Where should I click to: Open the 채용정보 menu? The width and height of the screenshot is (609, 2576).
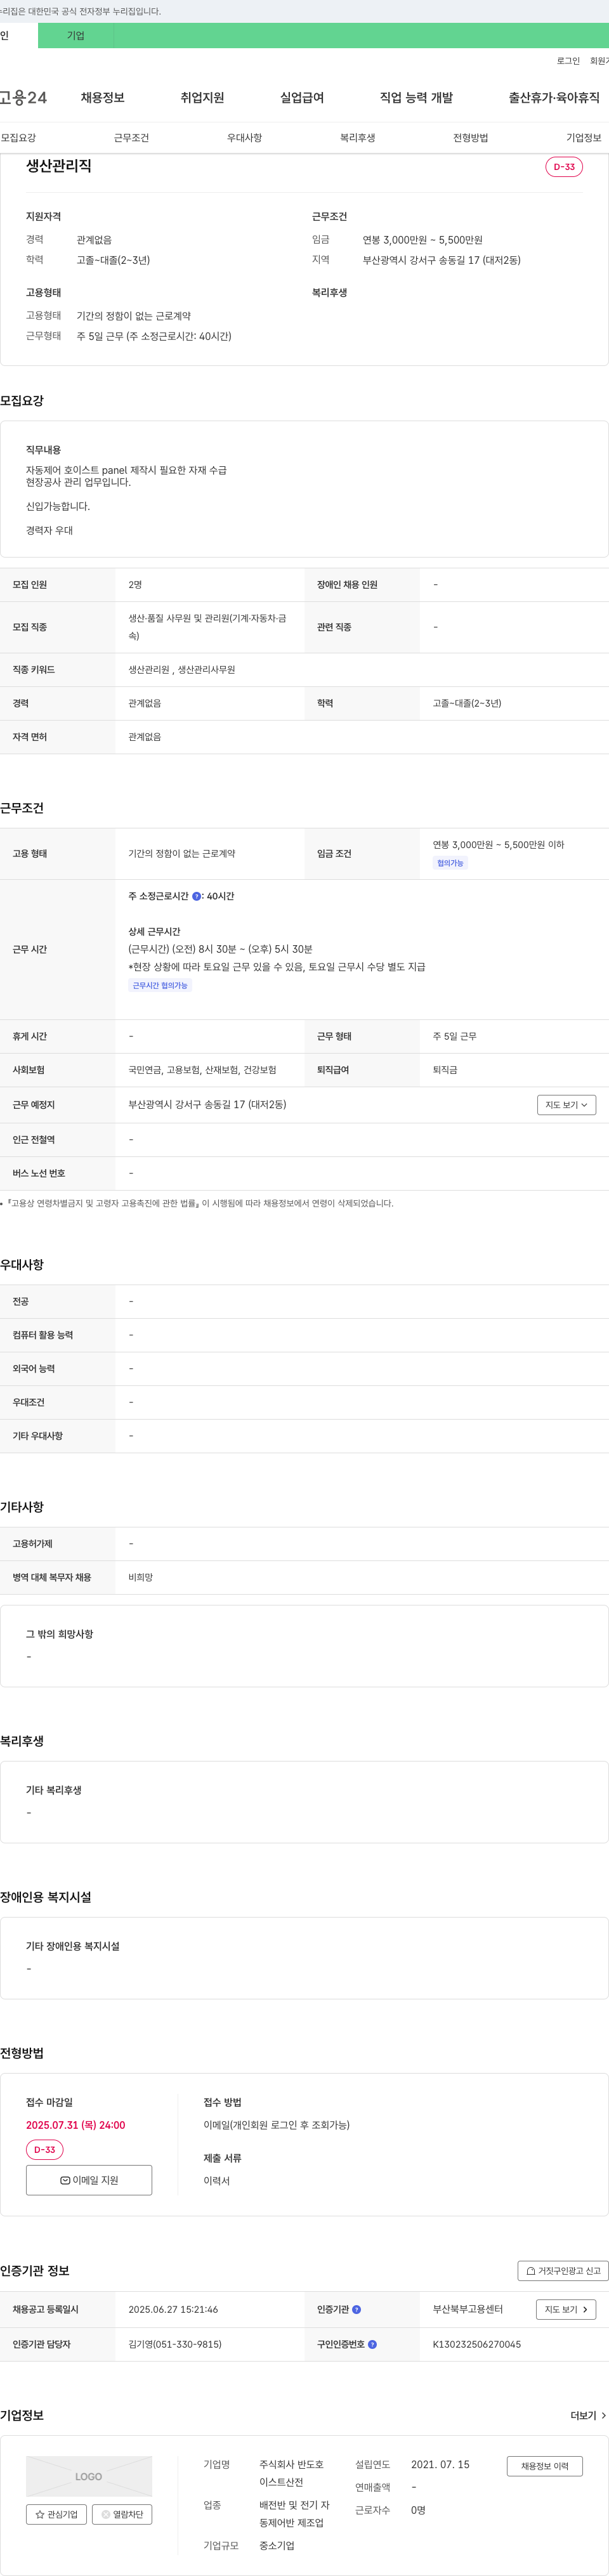[103, 97]
